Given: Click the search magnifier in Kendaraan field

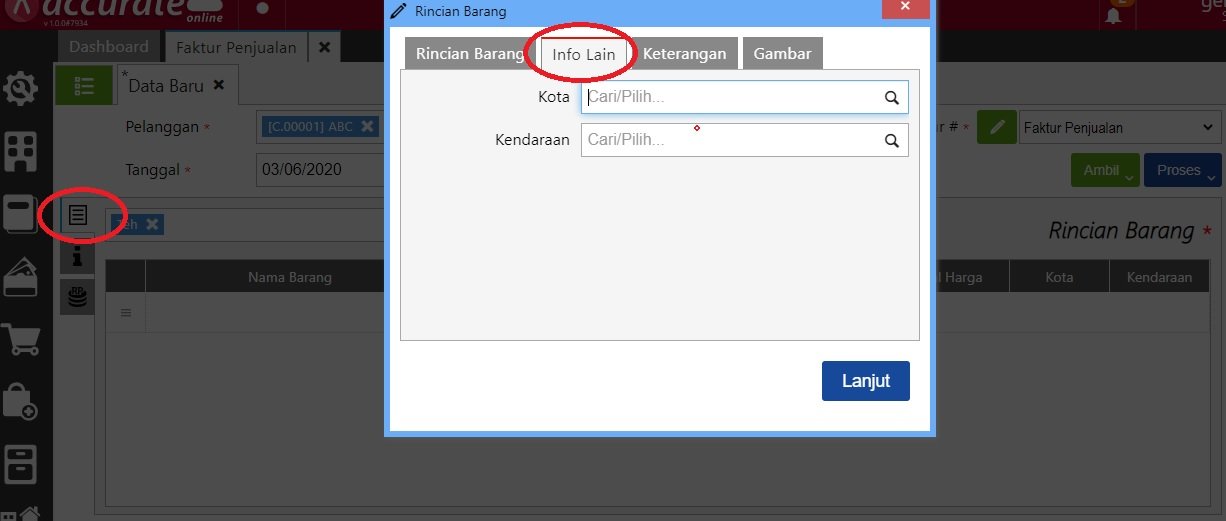Looking at the screenshot, I should coord(891,141).
